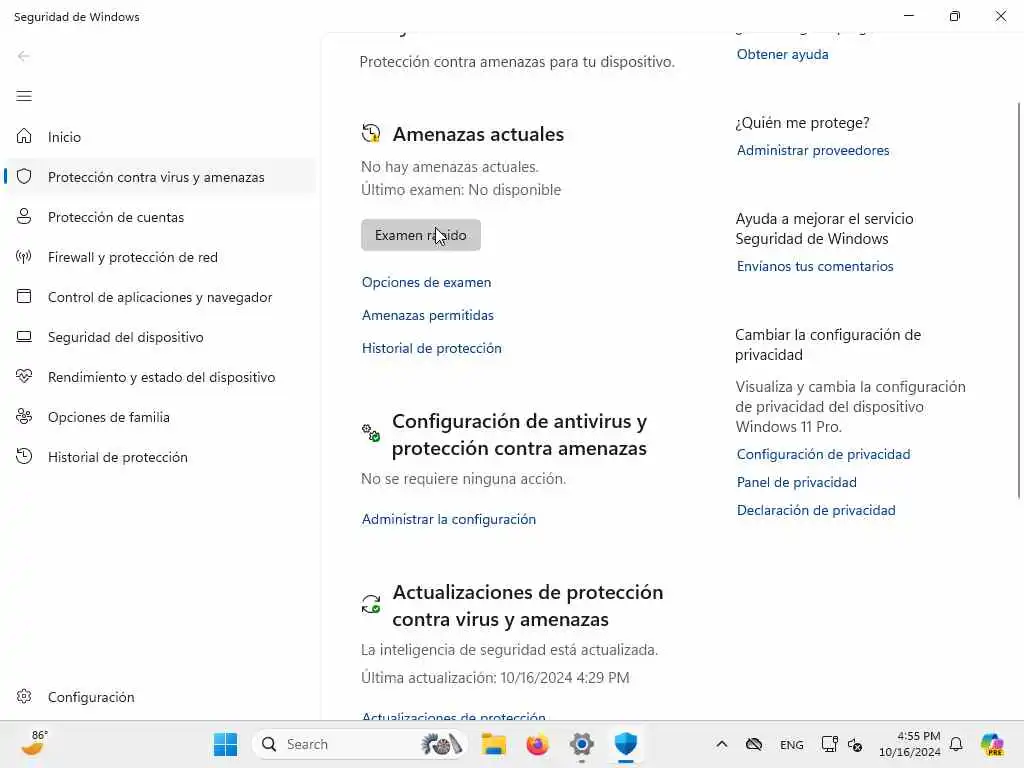Click the cloud sync tray icon
The height and width of the screenshot is (768, 1024).
coord(754,744)
